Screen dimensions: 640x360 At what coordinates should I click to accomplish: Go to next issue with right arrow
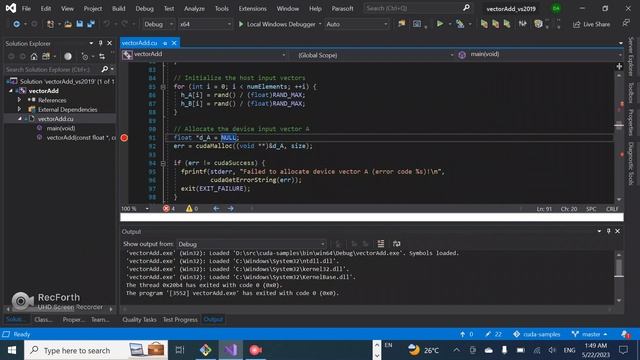coord(231,209)
